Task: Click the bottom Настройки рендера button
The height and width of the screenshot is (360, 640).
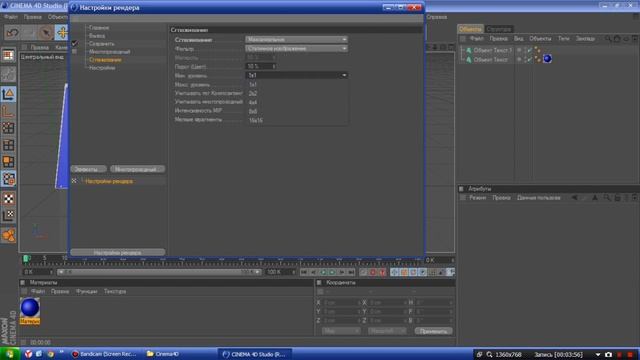Action: click(x=118, y=253)
